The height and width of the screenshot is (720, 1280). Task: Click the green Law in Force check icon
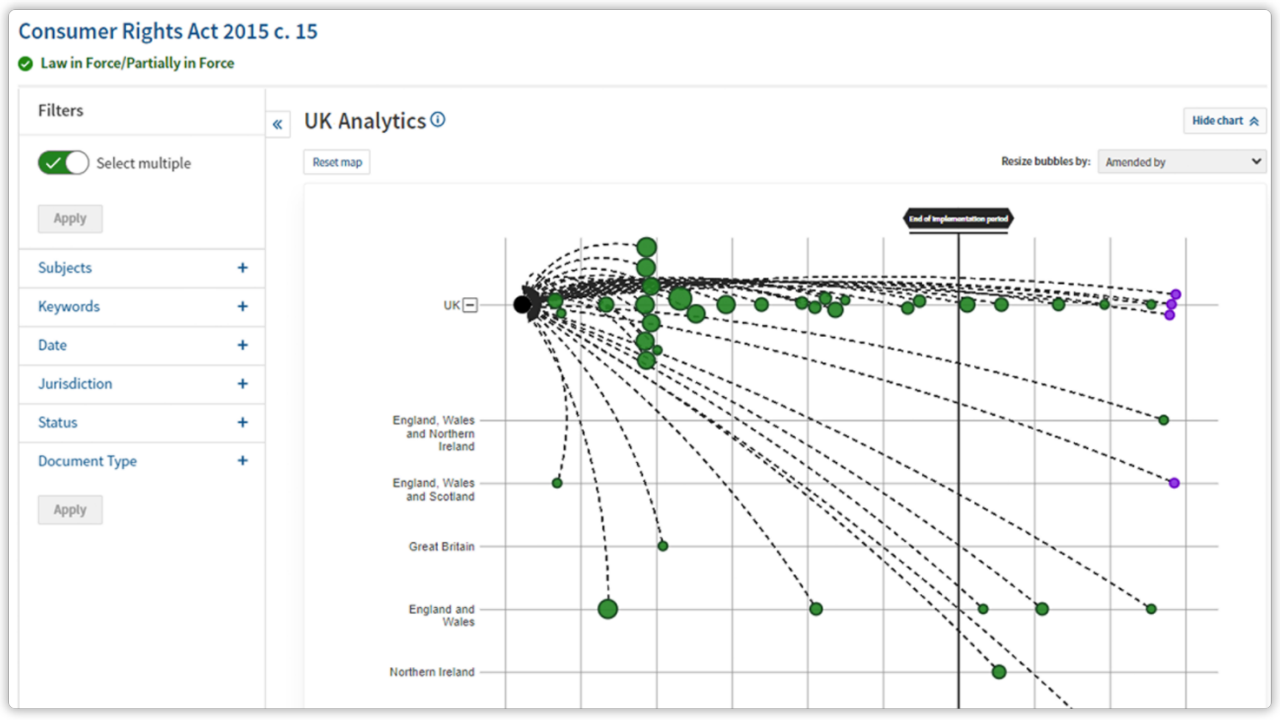tap(25, 63)
